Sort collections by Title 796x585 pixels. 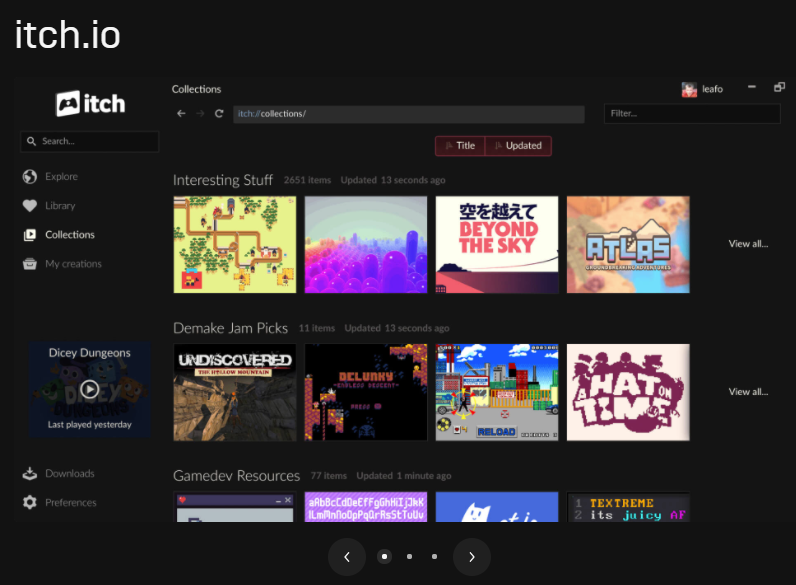tap(460, 146)
